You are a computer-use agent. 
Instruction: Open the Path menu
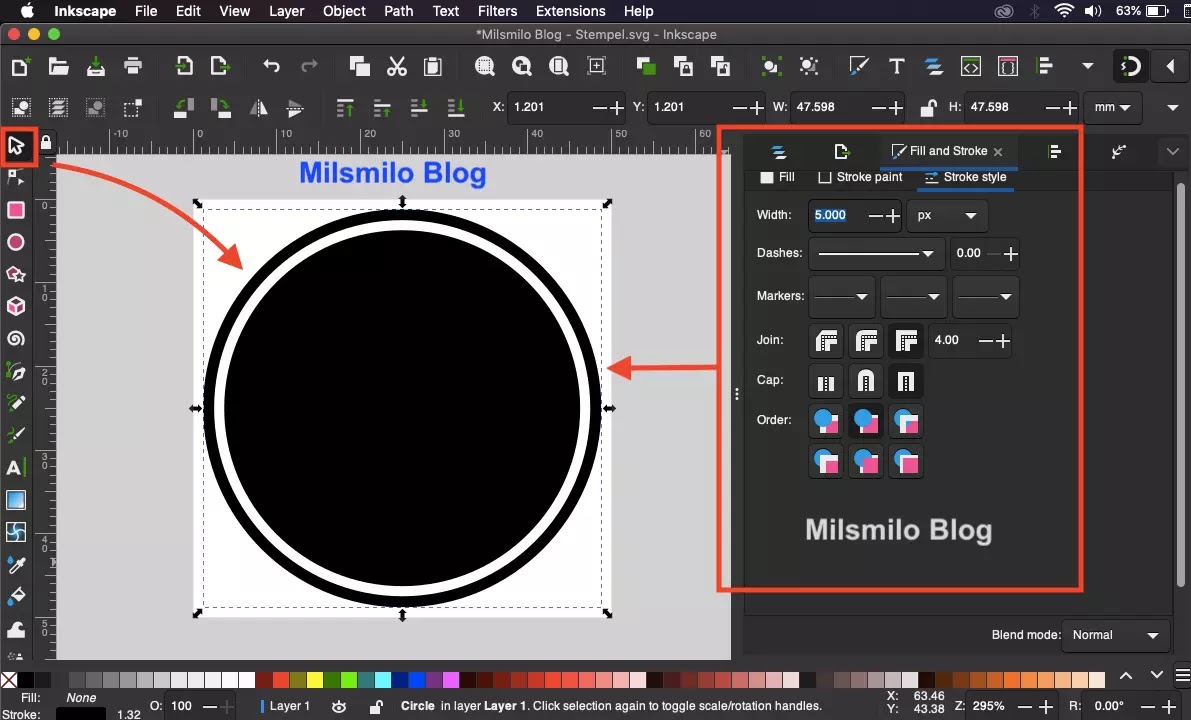398,11
